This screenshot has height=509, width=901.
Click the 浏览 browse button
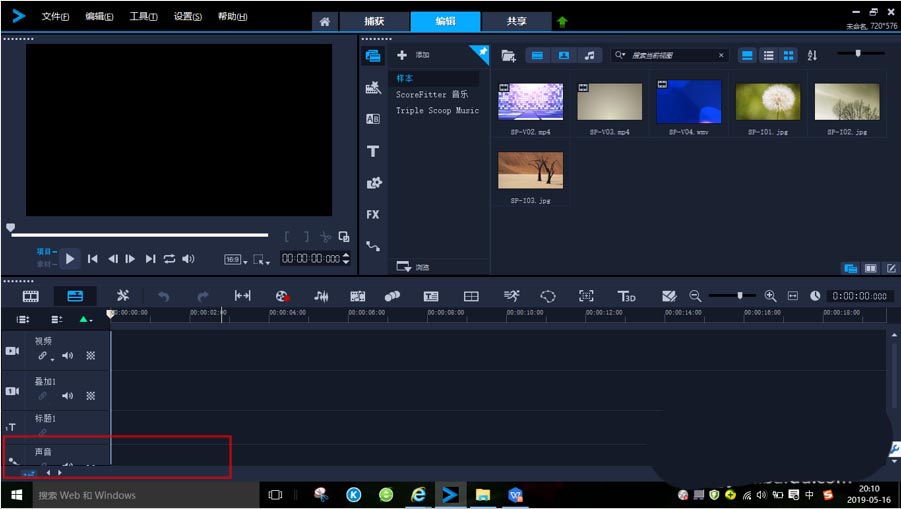point(414,267)
